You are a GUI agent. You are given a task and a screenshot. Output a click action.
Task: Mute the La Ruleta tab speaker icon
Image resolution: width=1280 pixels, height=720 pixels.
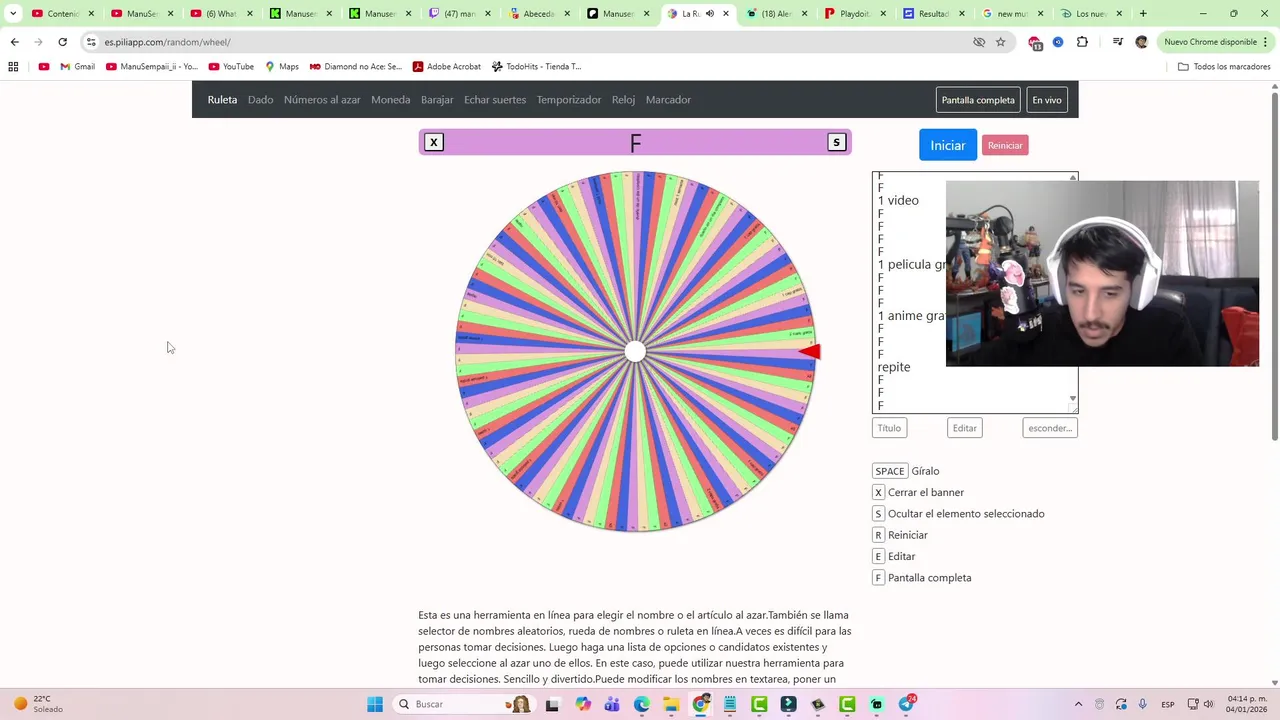point(709,14)
